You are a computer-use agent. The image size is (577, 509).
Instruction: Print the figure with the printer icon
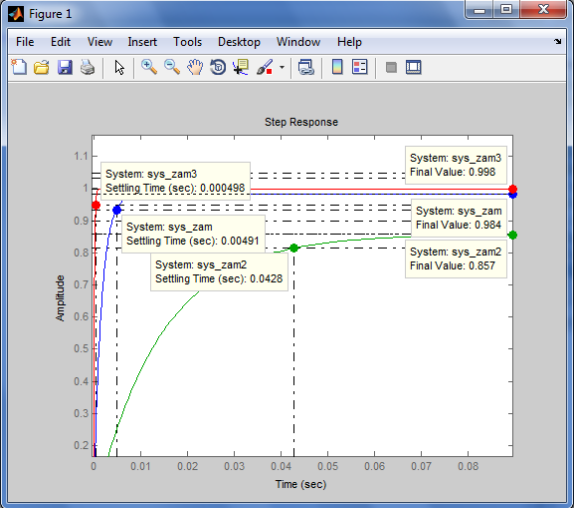(x=88, y=68)
